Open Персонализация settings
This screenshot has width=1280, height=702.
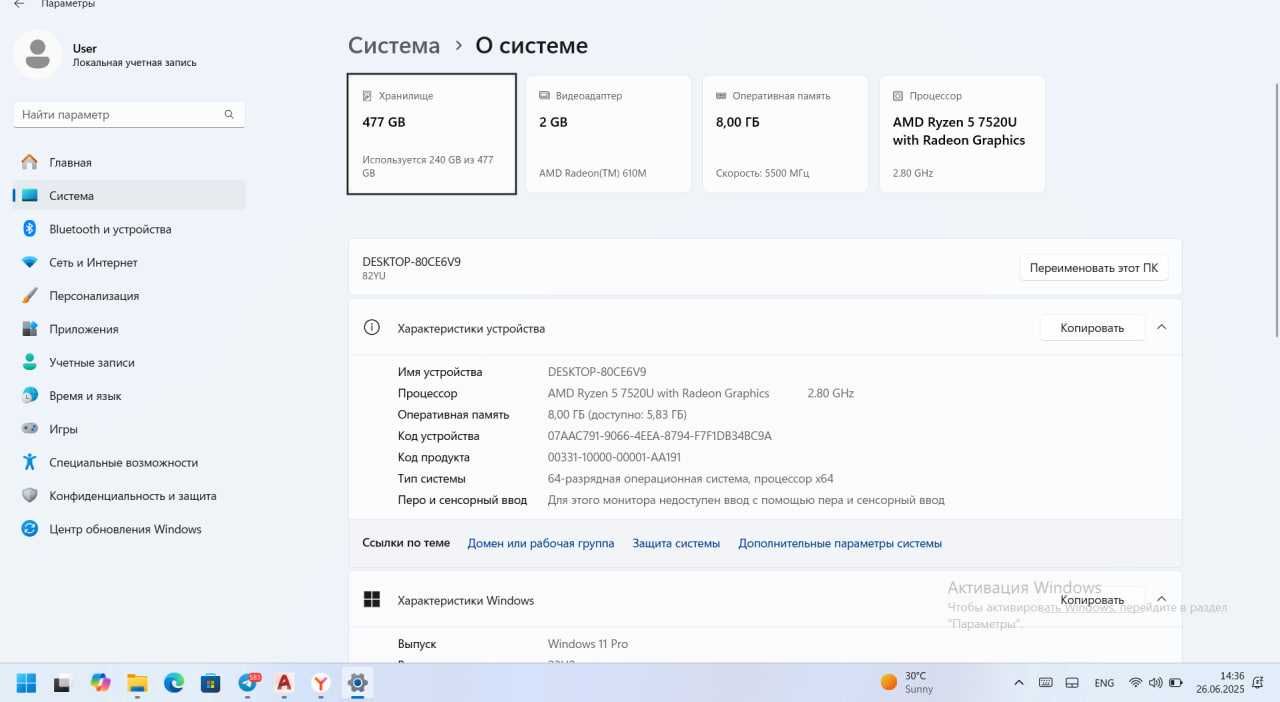(x=129, y=296)
